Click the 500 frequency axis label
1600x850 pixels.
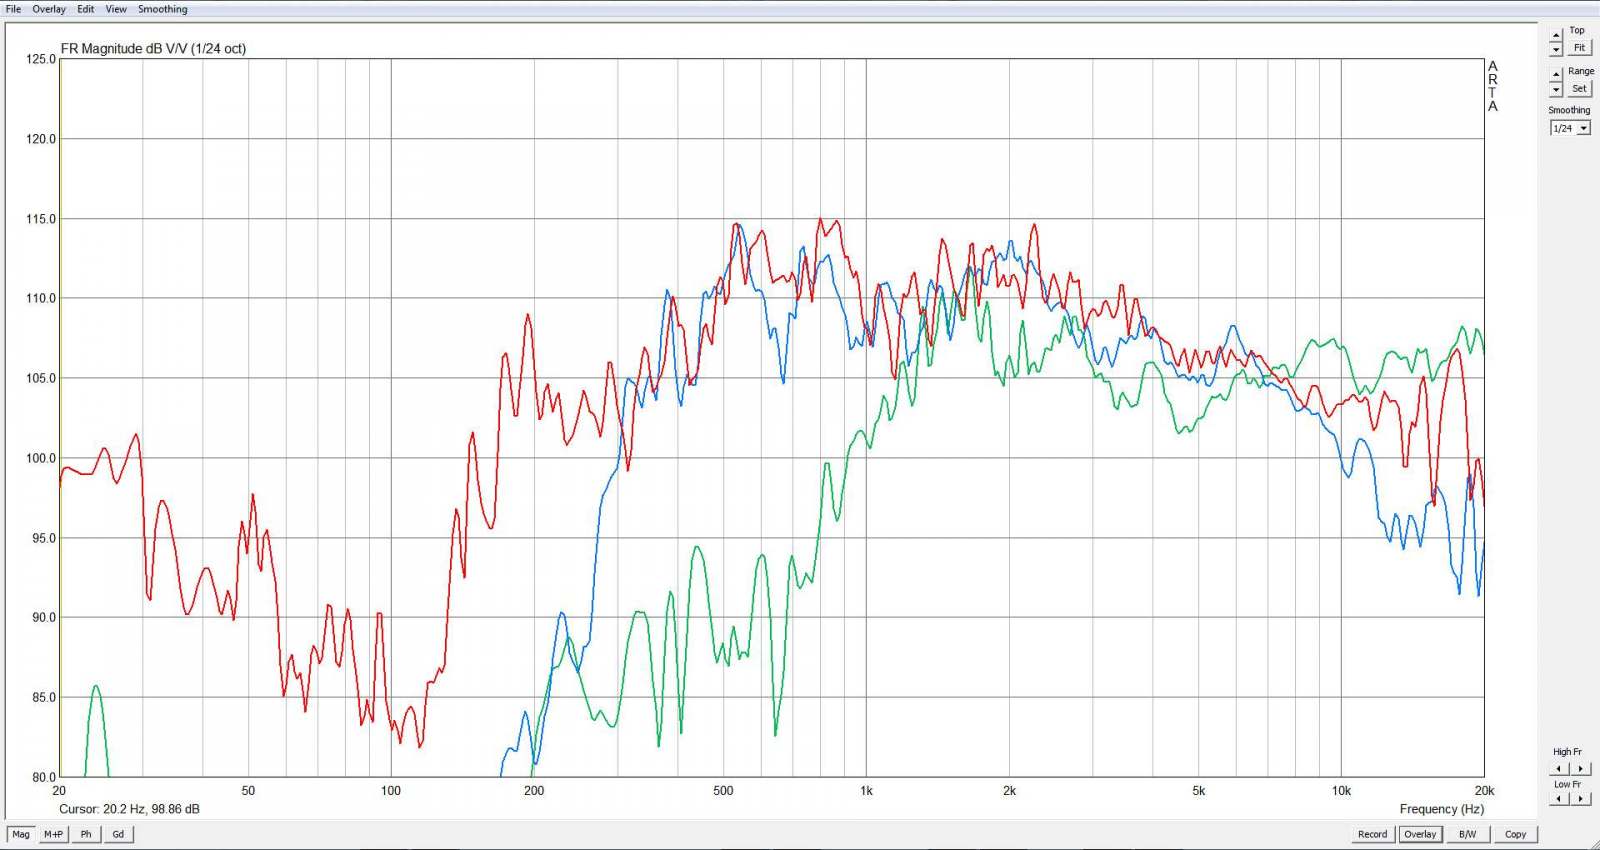[x=723, y=791]
